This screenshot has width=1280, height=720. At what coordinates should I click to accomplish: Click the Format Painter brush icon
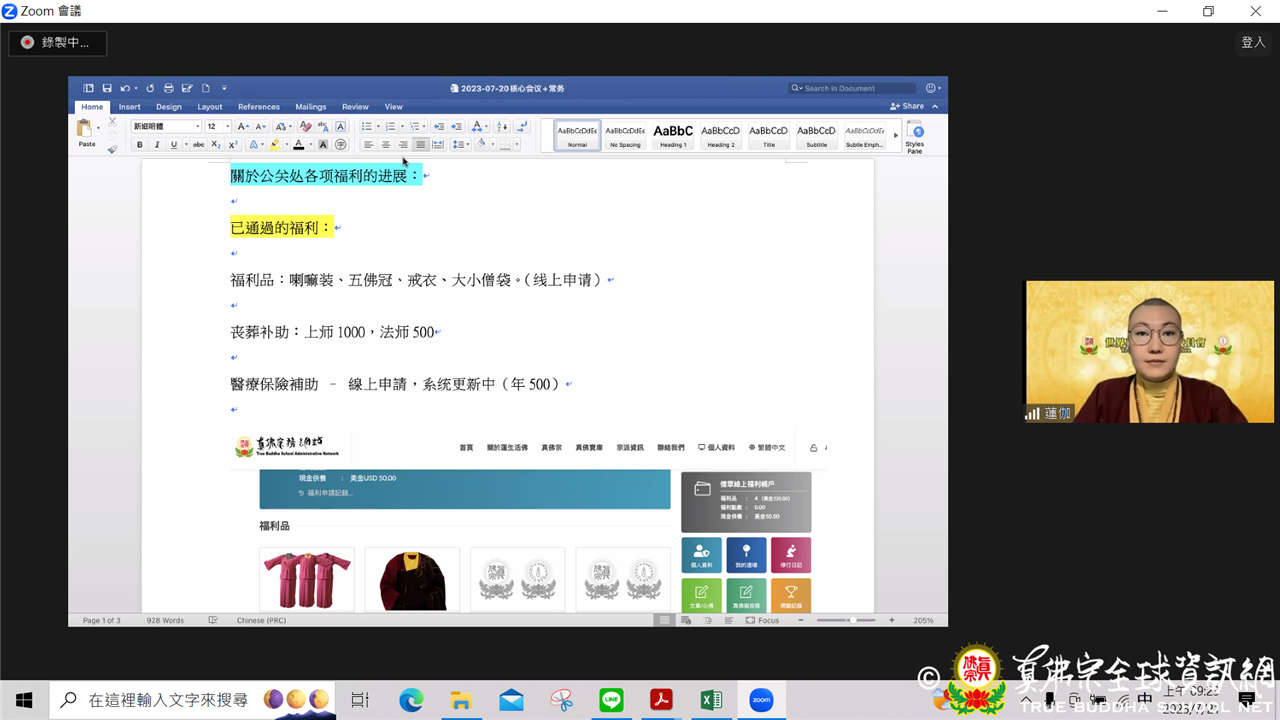(112, 148)
